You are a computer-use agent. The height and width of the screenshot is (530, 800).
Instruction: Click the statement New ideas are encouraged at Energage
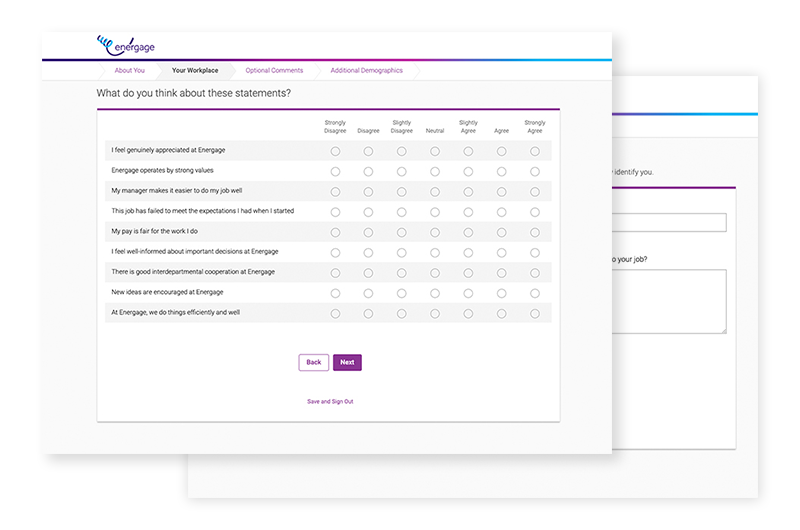(167, 292)
